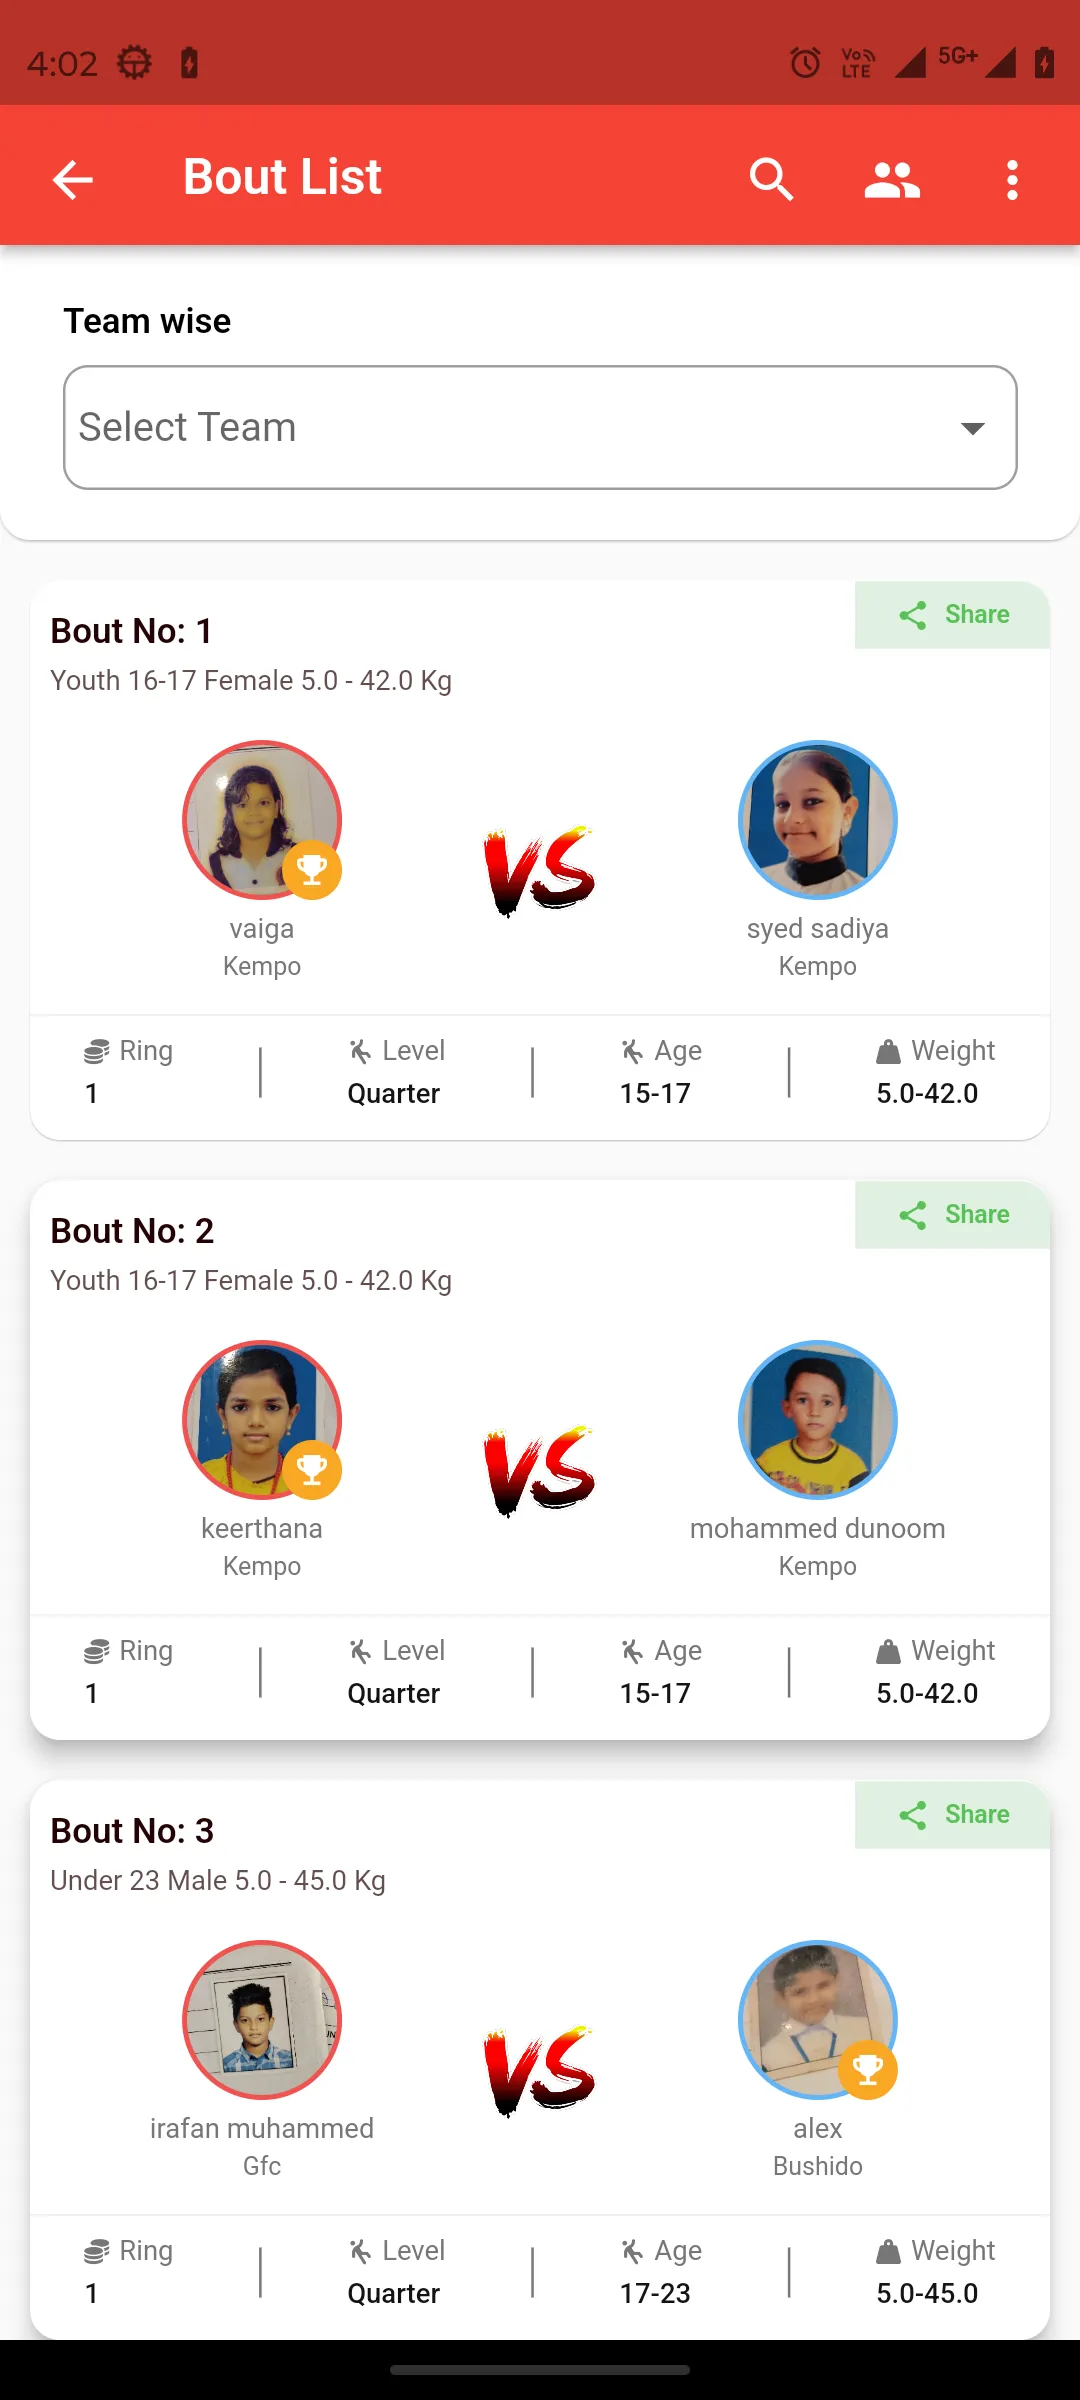Open mohammed dunoom's profile photo

818,1420
